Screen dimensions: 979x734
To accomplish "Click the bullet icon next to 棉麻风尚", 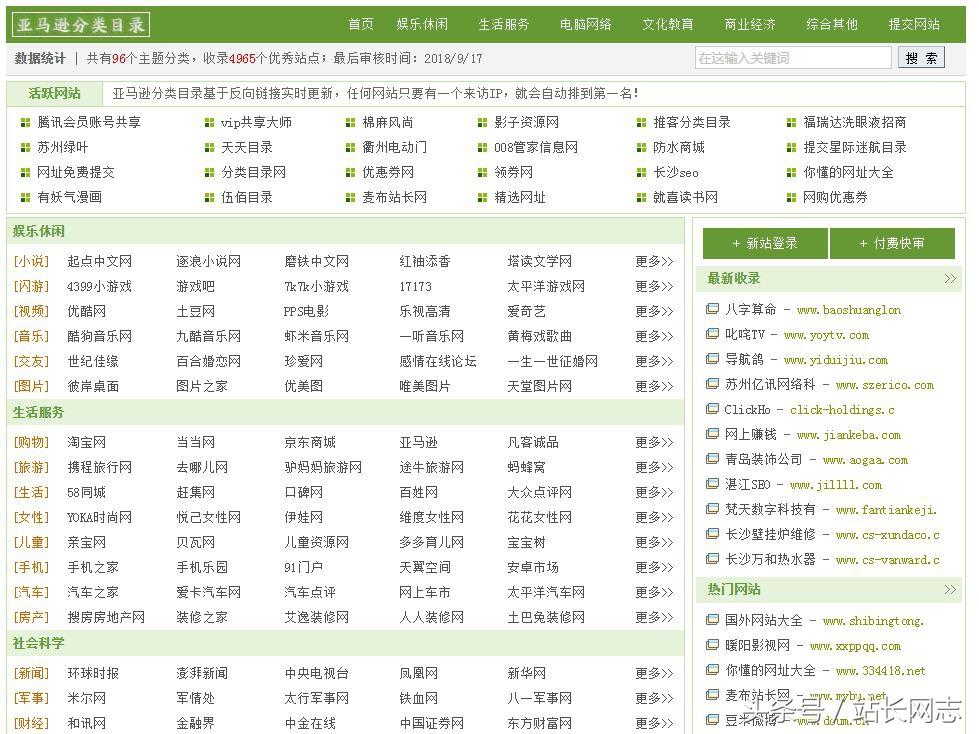I will (350, 123).
